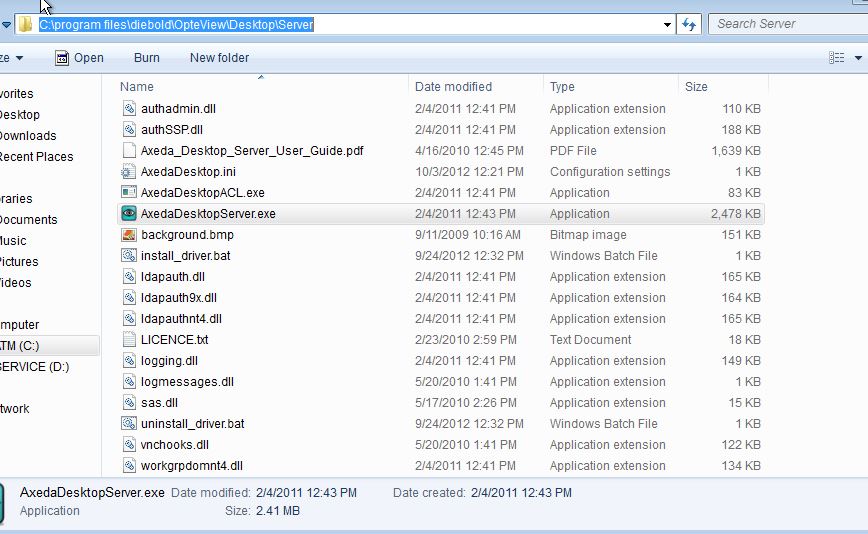The image size is (868, 534).
Task: Open Documents library in sidebar
Action: point(28,220)
